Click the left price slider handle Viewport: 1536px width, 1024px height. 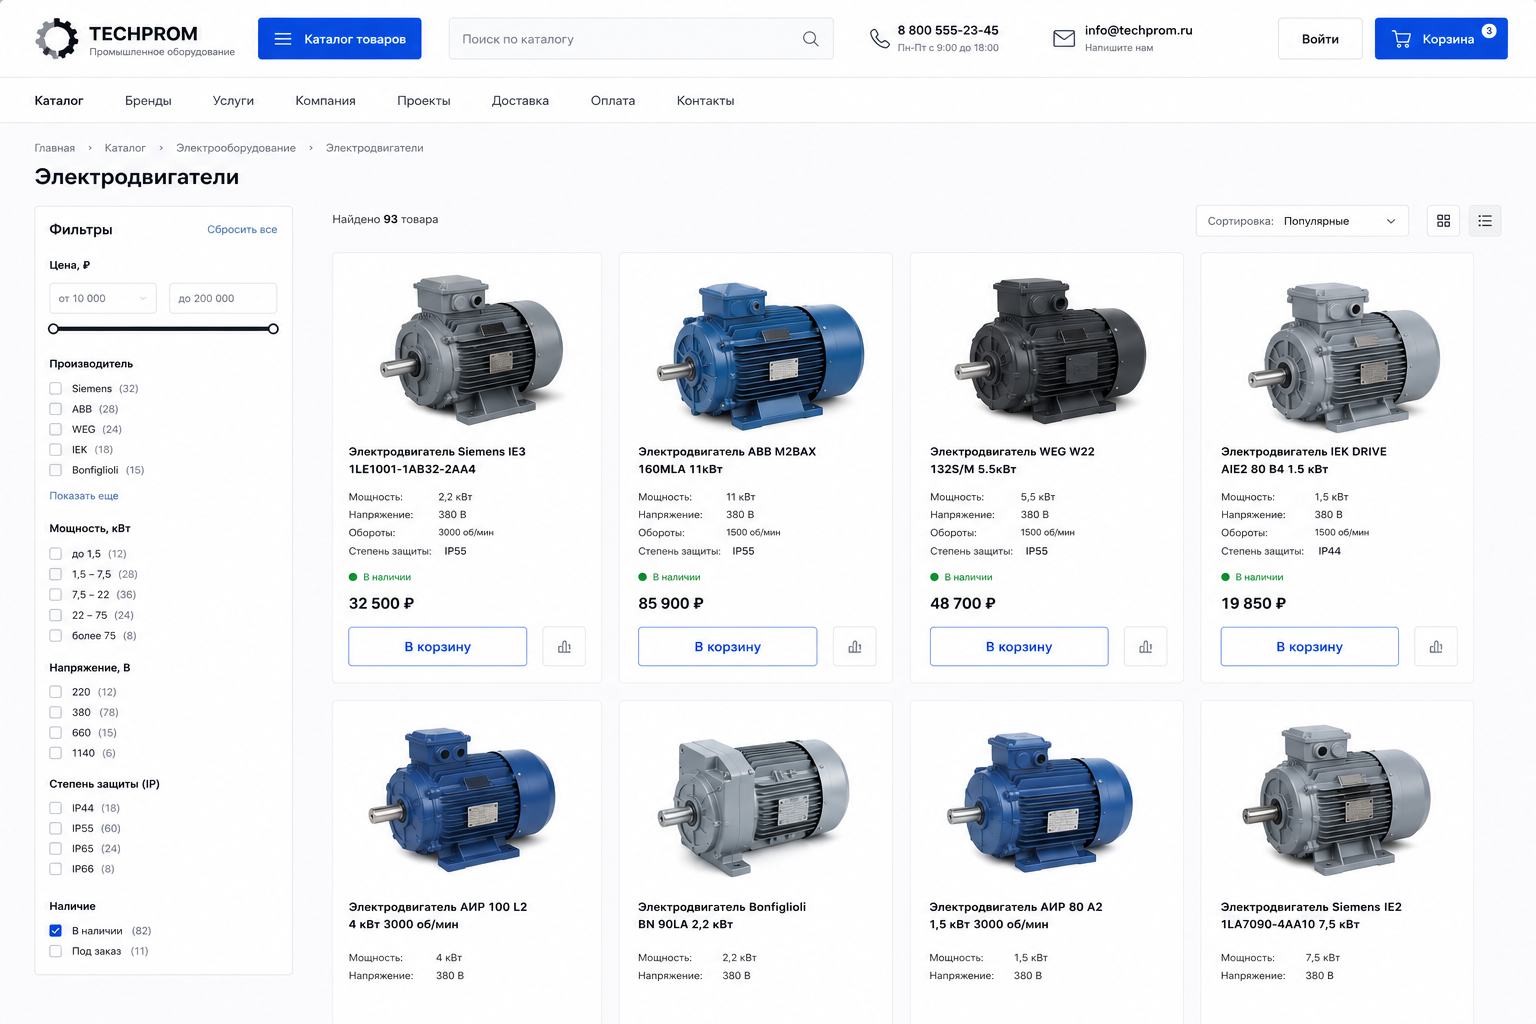54,329
